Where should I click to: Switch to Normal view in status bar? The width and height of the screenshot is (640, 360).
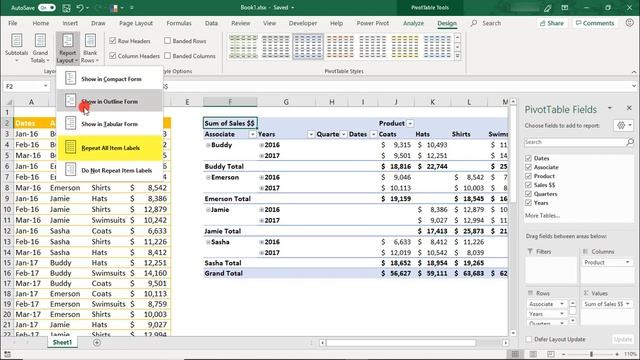point(515,354)
